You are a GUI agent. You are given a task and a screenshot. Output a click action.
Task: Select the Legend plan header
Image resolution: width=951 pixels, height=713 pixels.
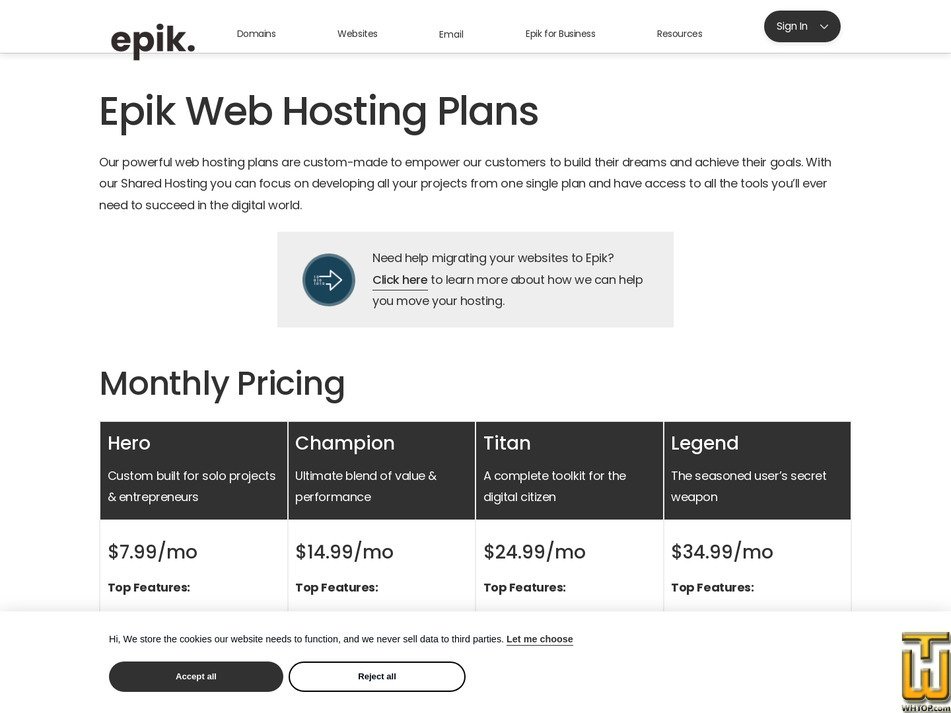pos(704,443)
